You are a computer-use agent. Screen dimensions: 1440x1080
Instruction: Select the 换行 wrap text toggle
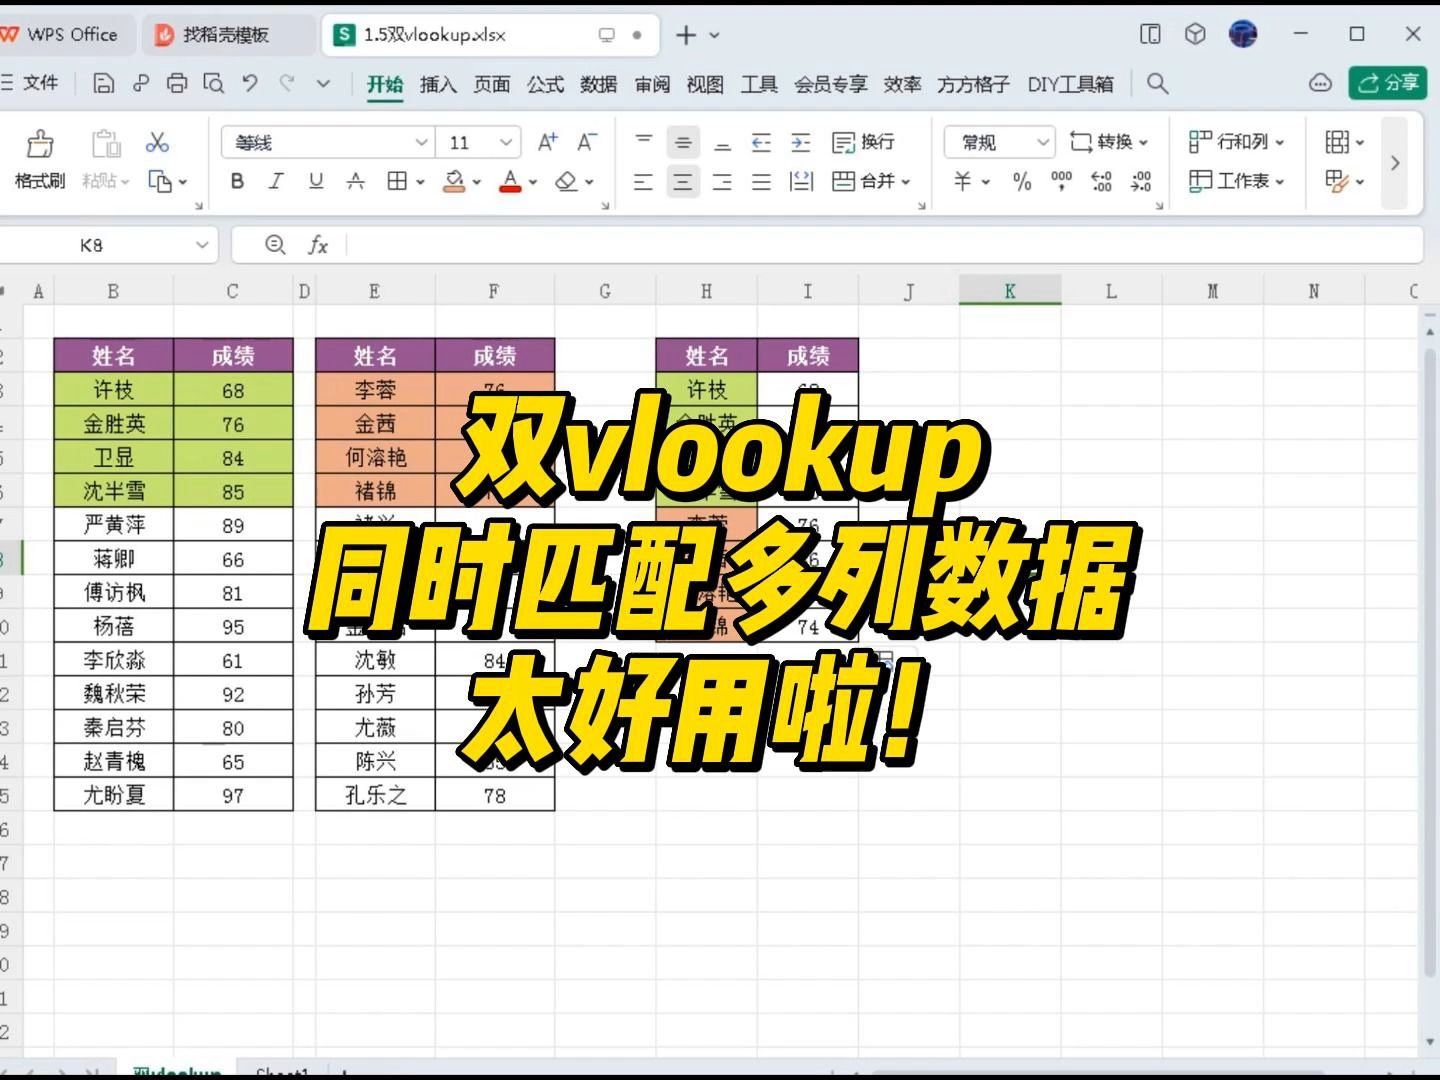click(862, 142)
